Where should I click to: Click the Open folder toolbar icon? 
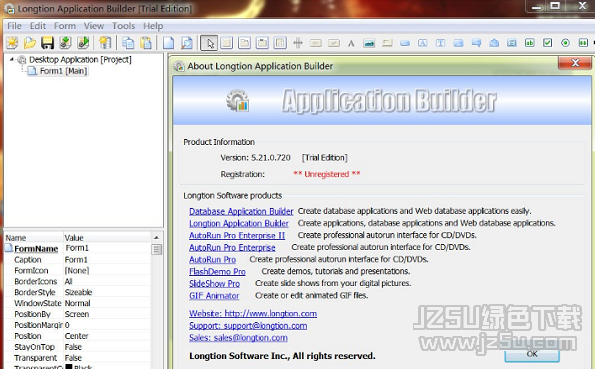coord(30,43)
